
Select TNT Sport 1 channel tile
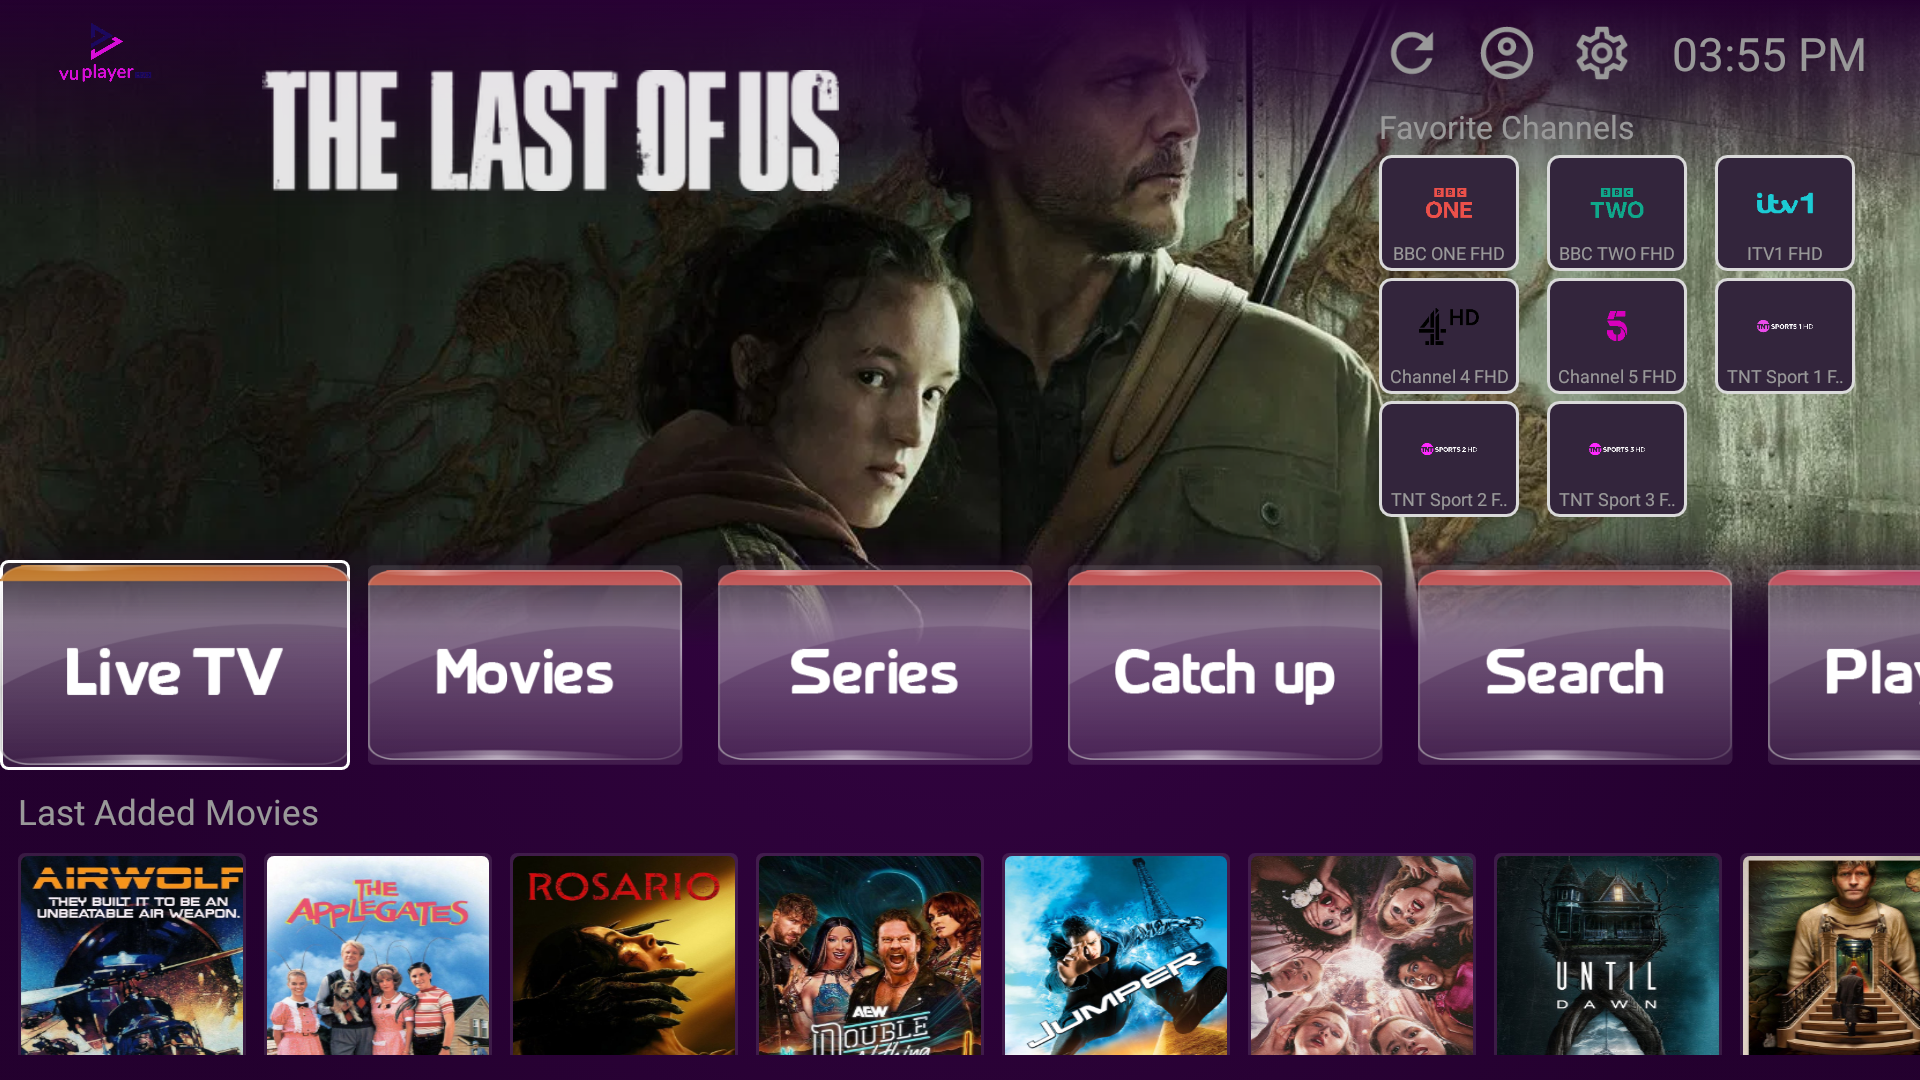(x=1785, y=336)
